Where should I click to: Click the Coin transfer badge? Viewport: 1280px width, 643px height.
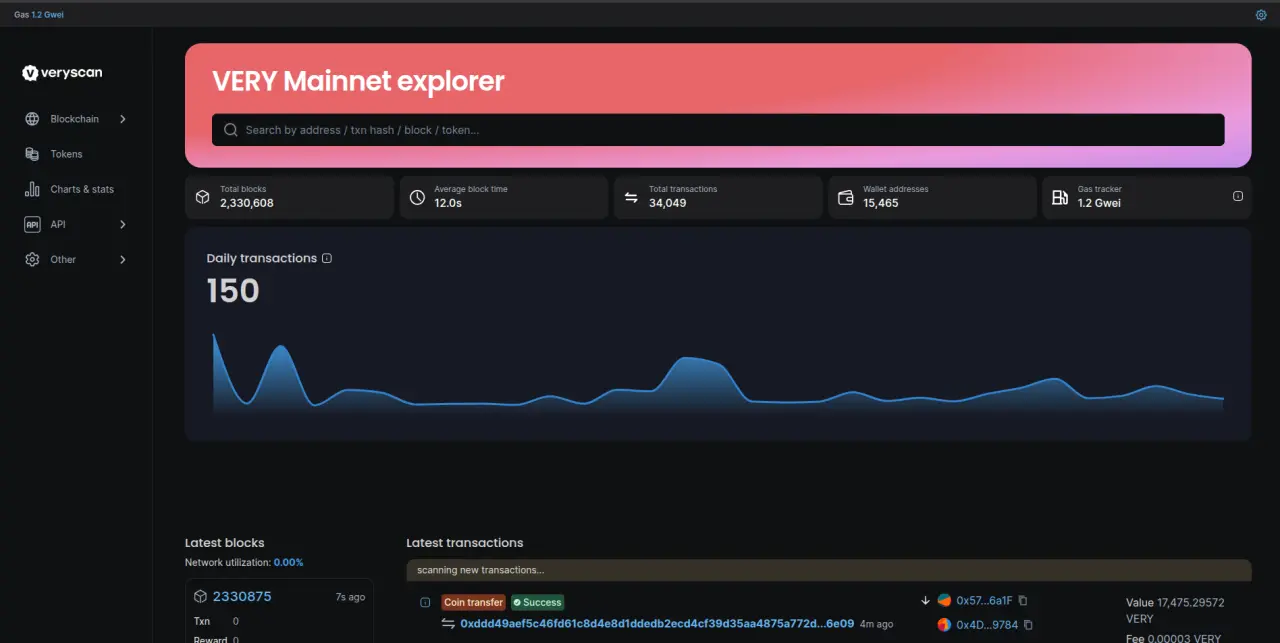coord(474,602)
